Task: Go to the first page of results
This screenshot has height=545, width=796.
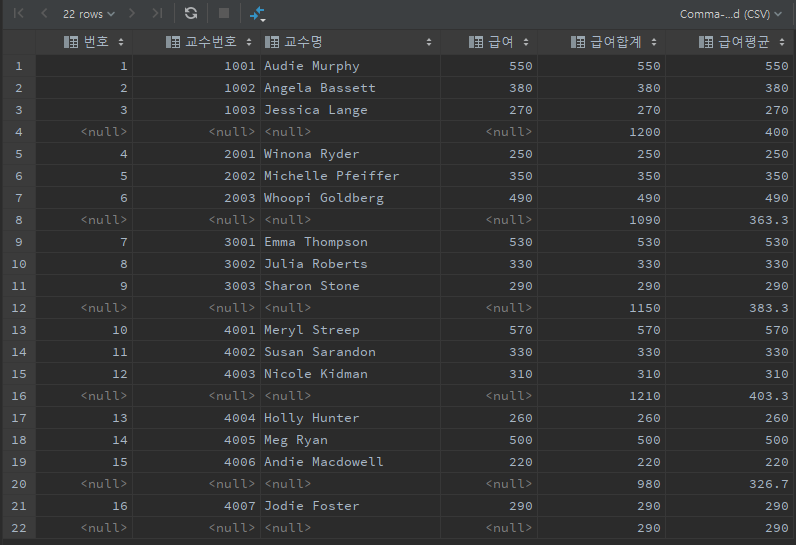Action: coord(18,14)
